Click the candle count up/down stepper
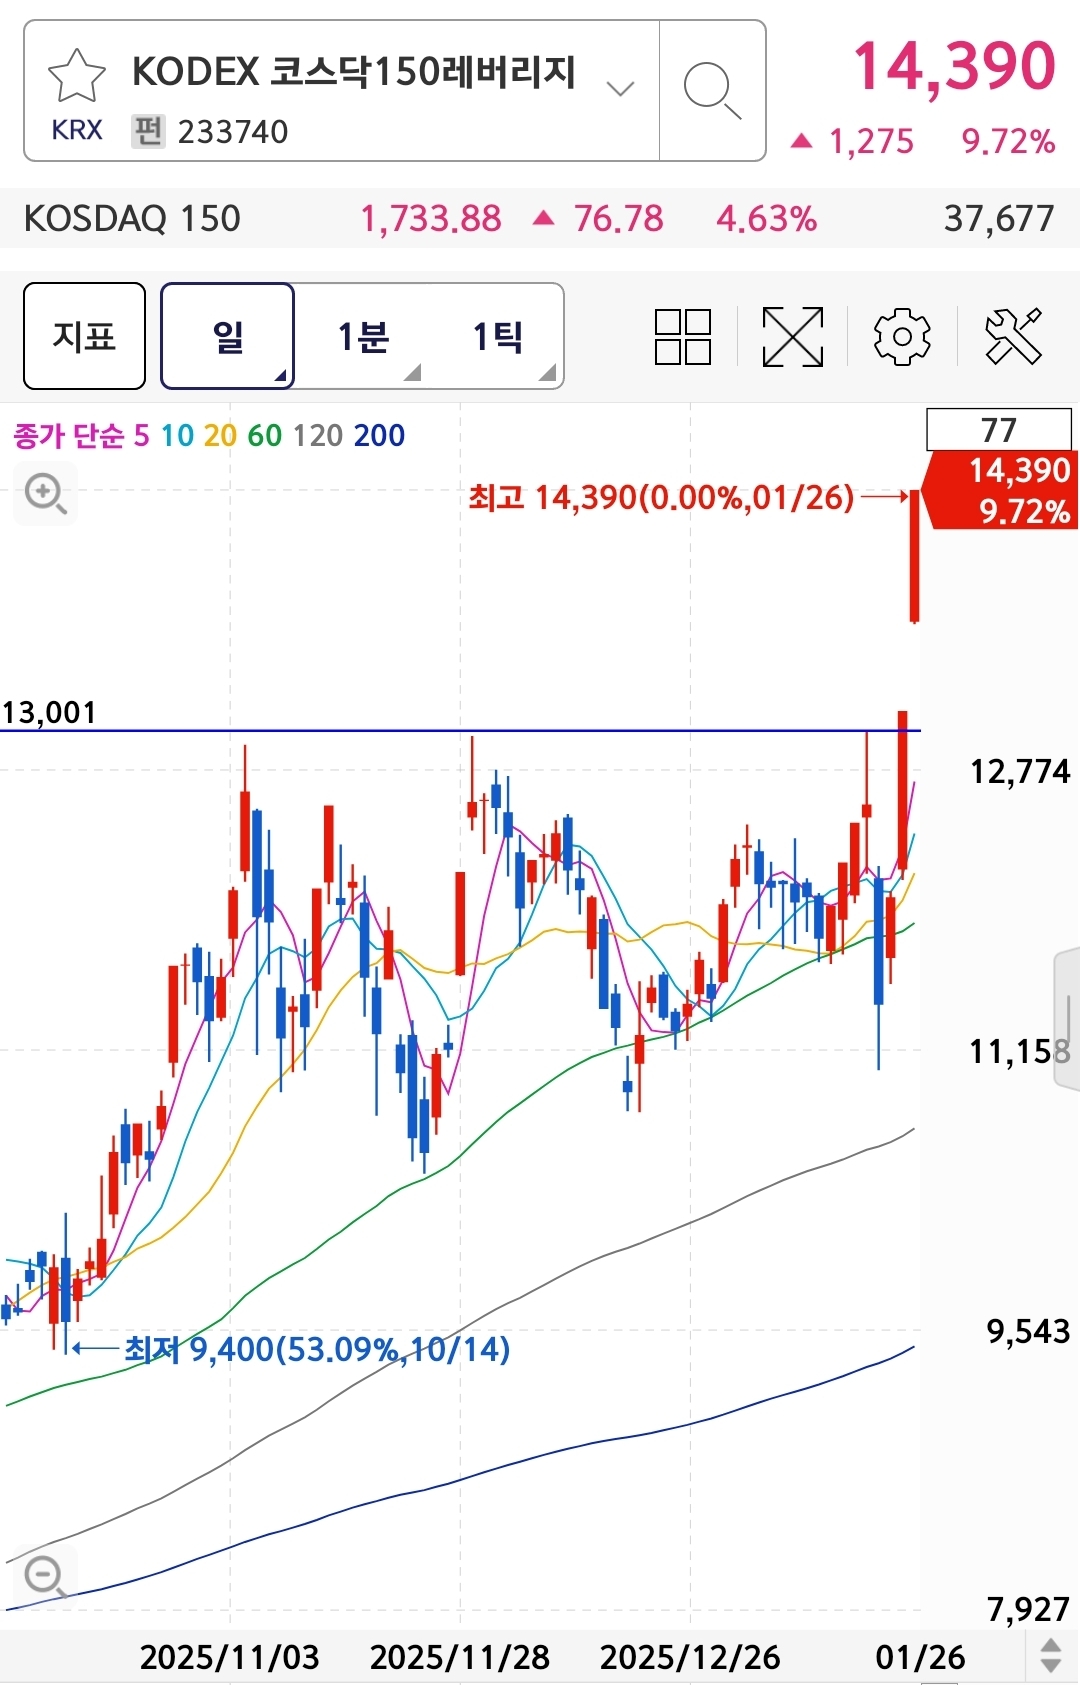This screenshot has height=1685, width=1080. 1051,1656
